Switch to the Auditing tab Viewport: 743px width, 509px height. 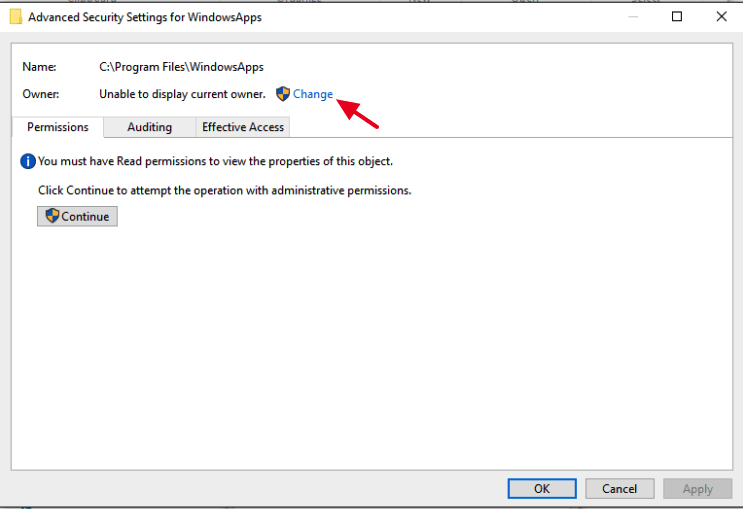149,127
